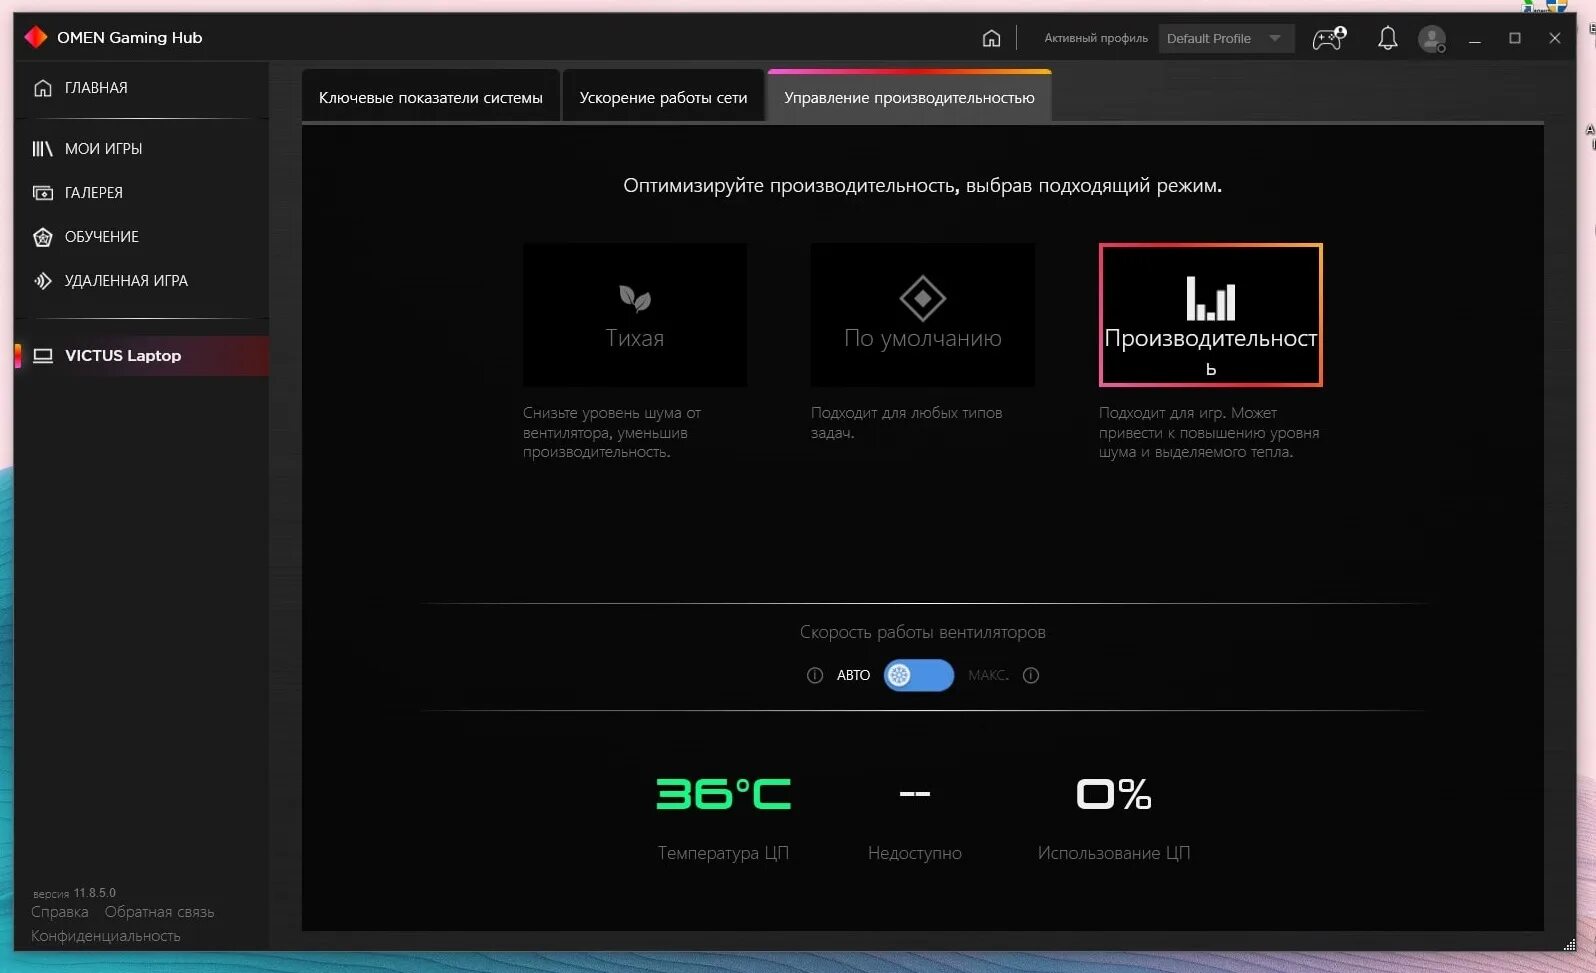Click the 36°C CPU temperature reading
The image size is (1596, 973).
click(x=723, y=794)
